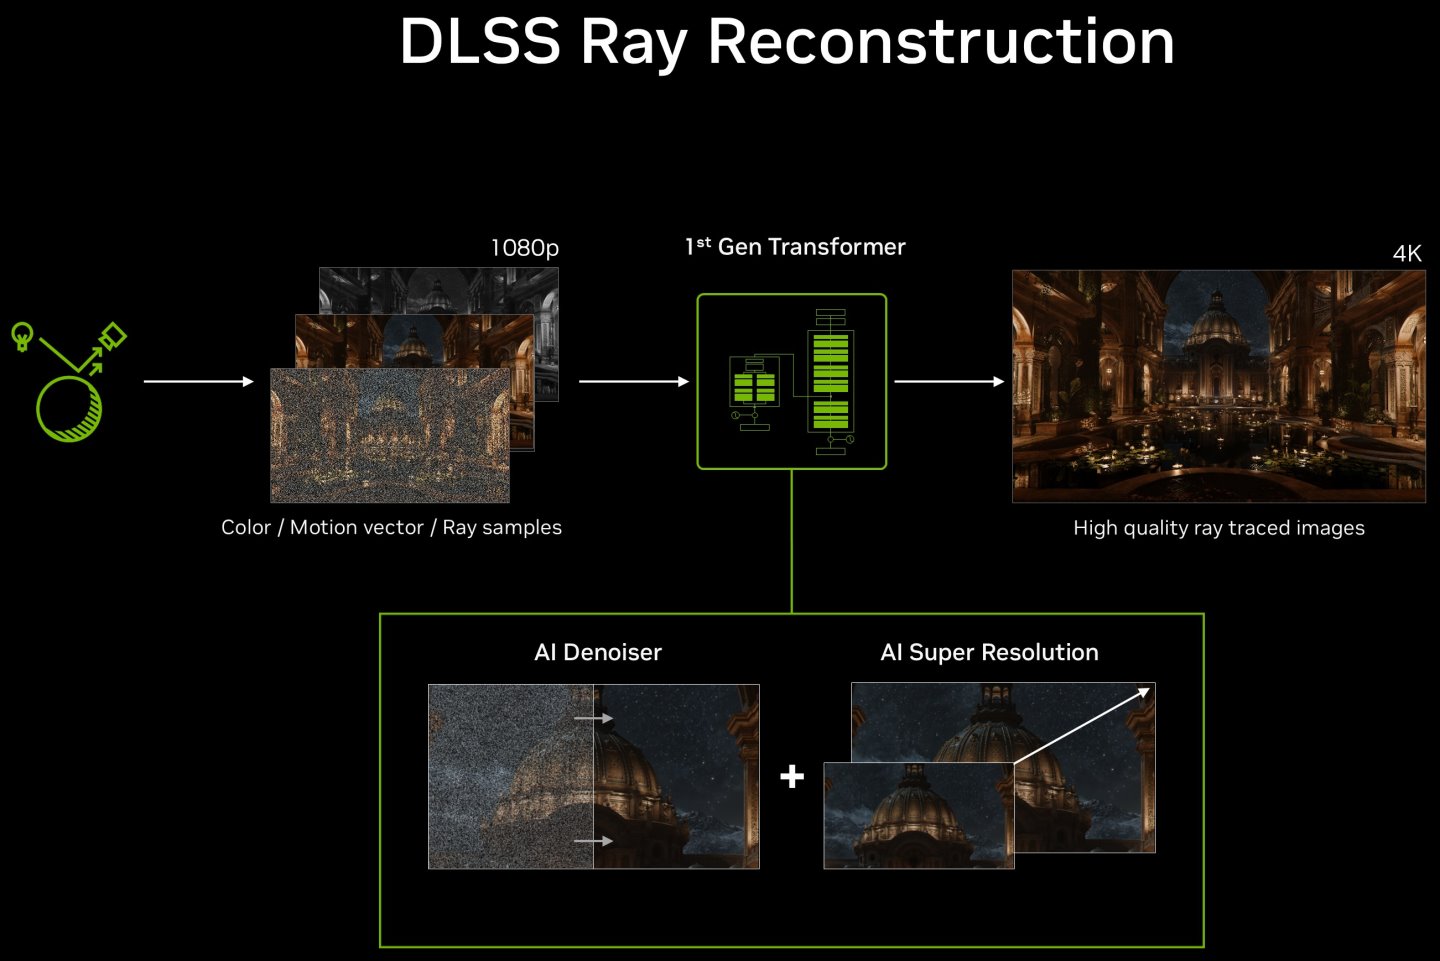This screenshot has height=961, width=1440.
Task: Click the transformer network diagram box
Action: [792, 381]
